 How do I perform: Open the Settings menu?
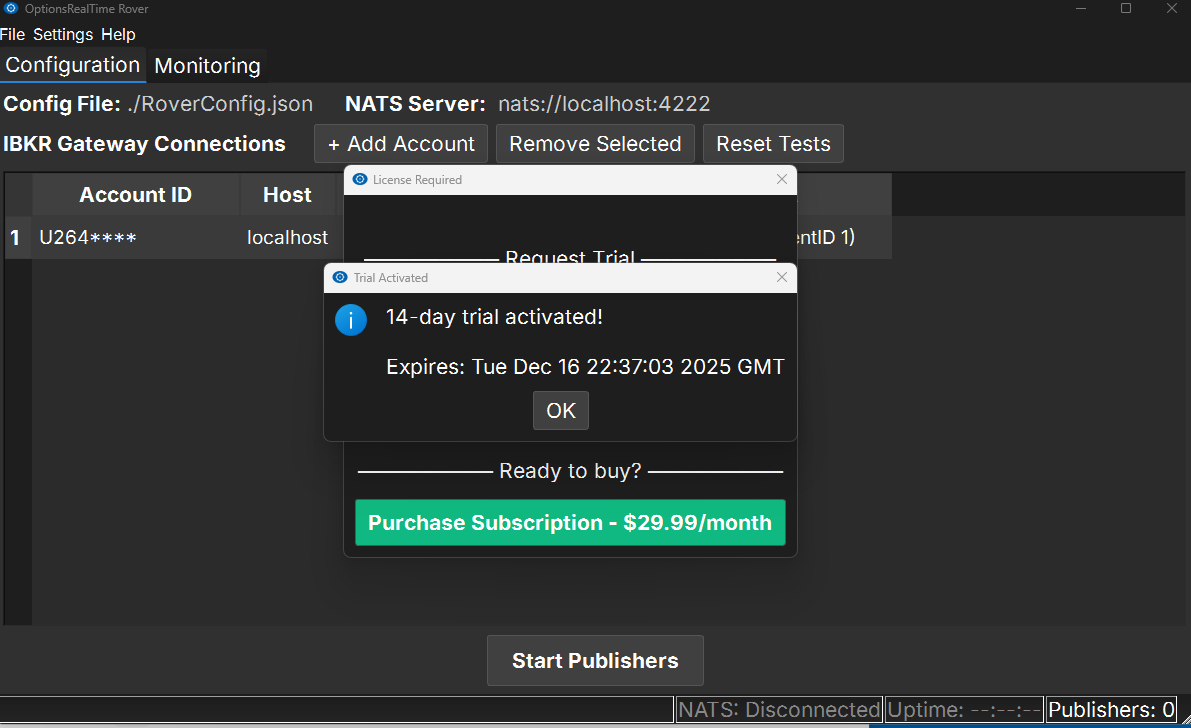tap(63, 34)
